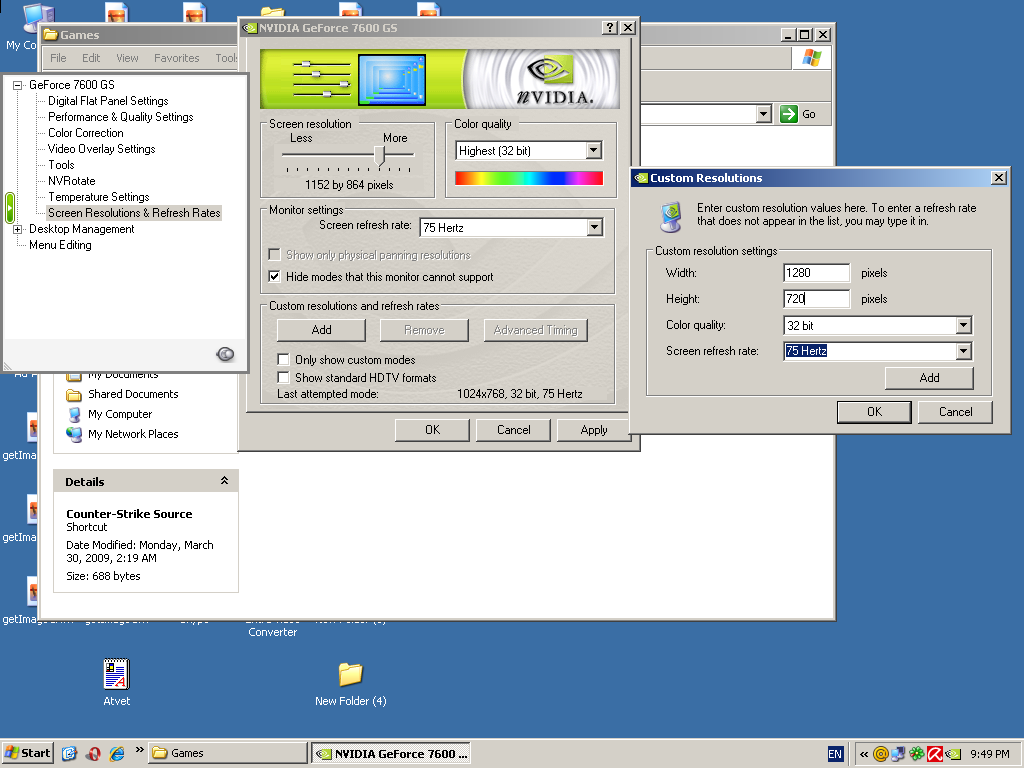Viewport: 1024px width, 768px height.
Task: Switch to Games taskbar button
Action: click(x=227, y=753)
